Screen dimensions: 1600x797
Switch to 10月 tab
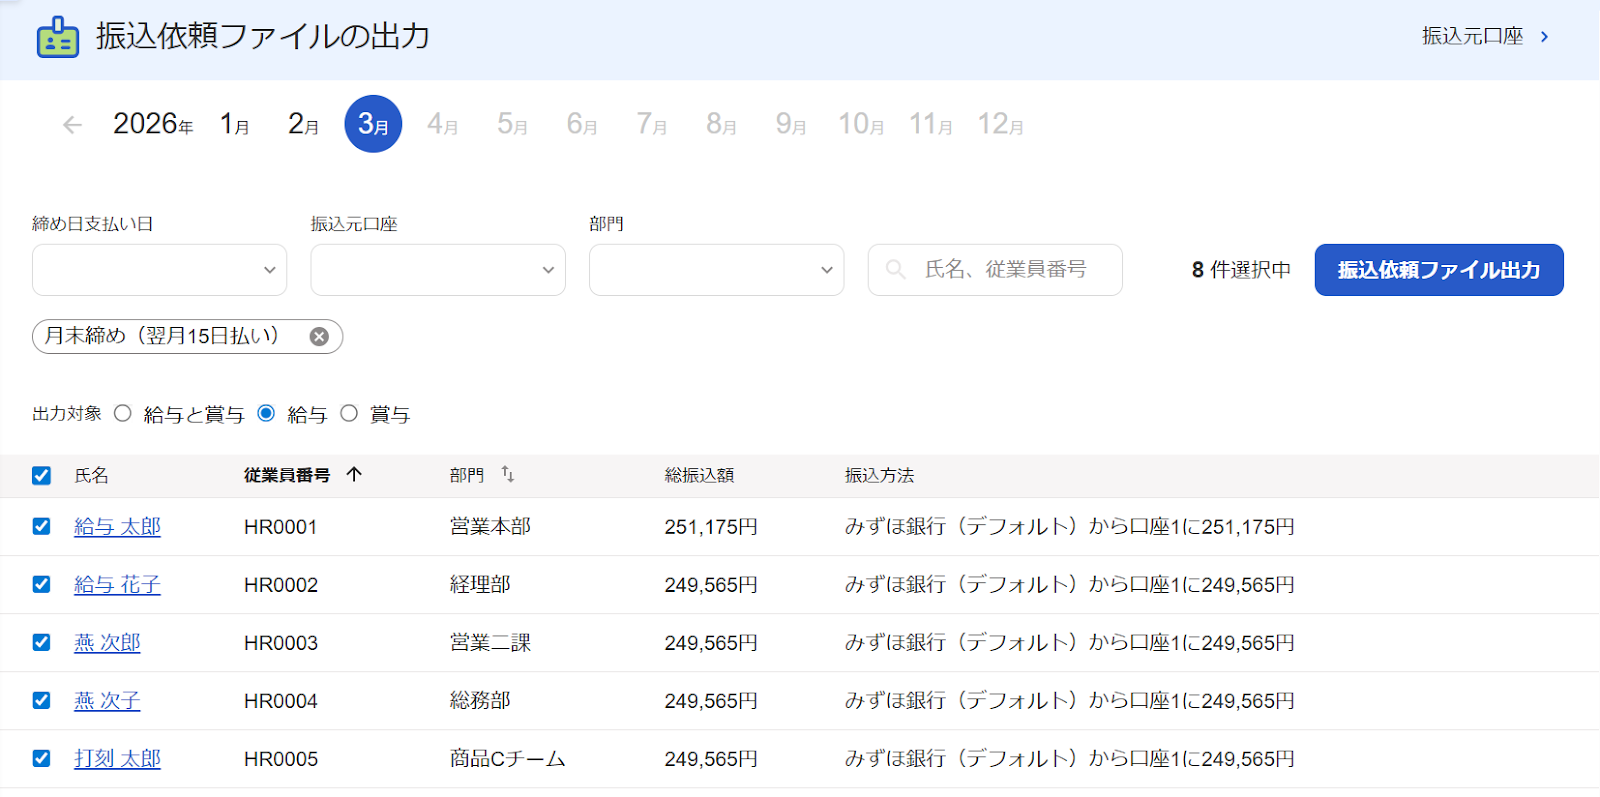pos(861,125)
